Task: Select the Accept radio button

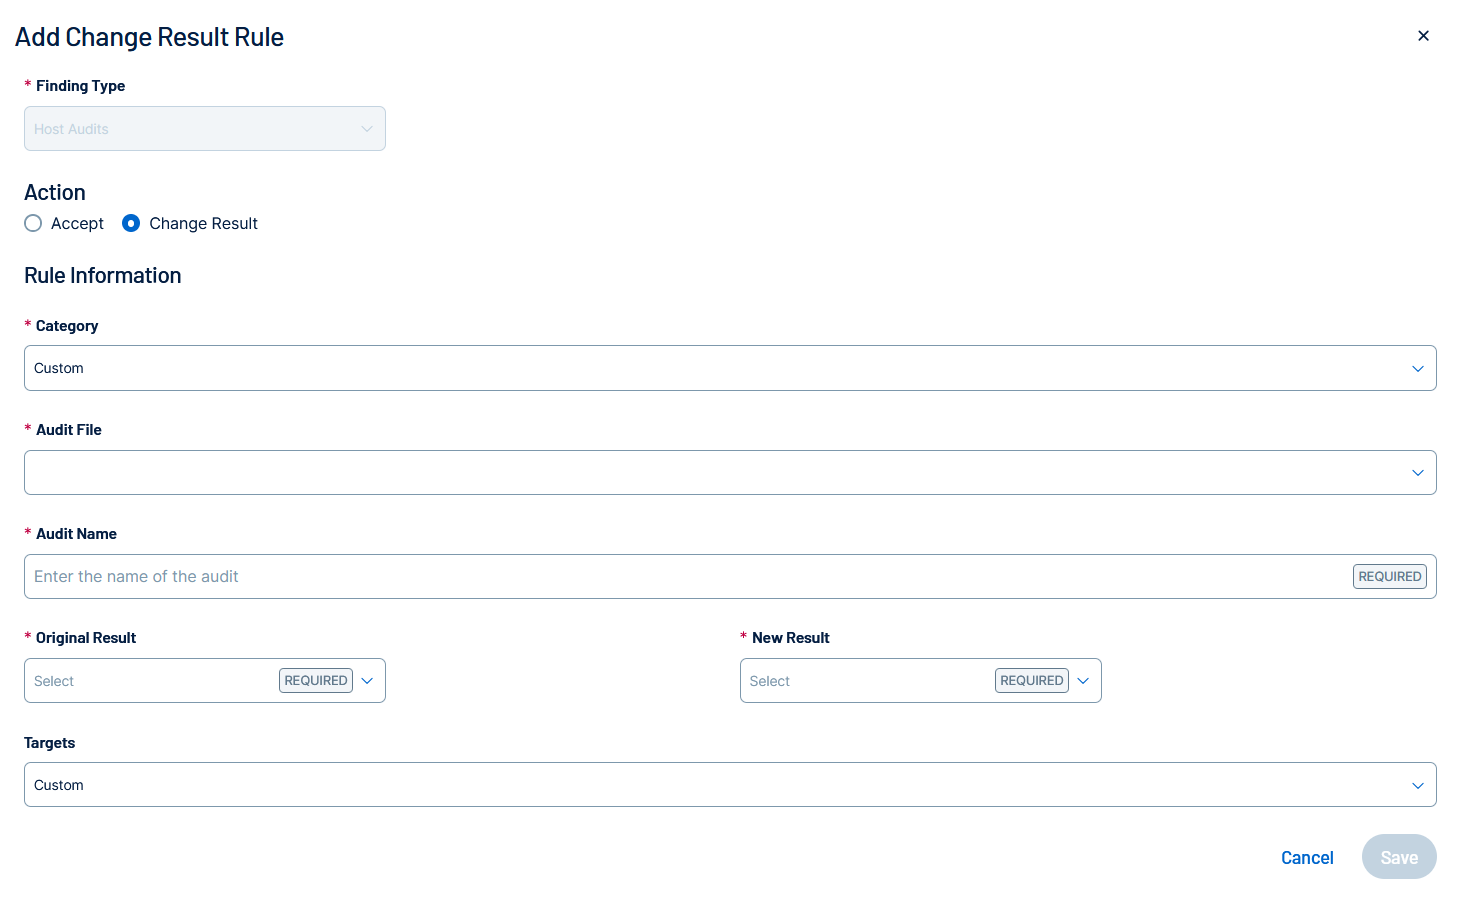Action: coord(33,223)
